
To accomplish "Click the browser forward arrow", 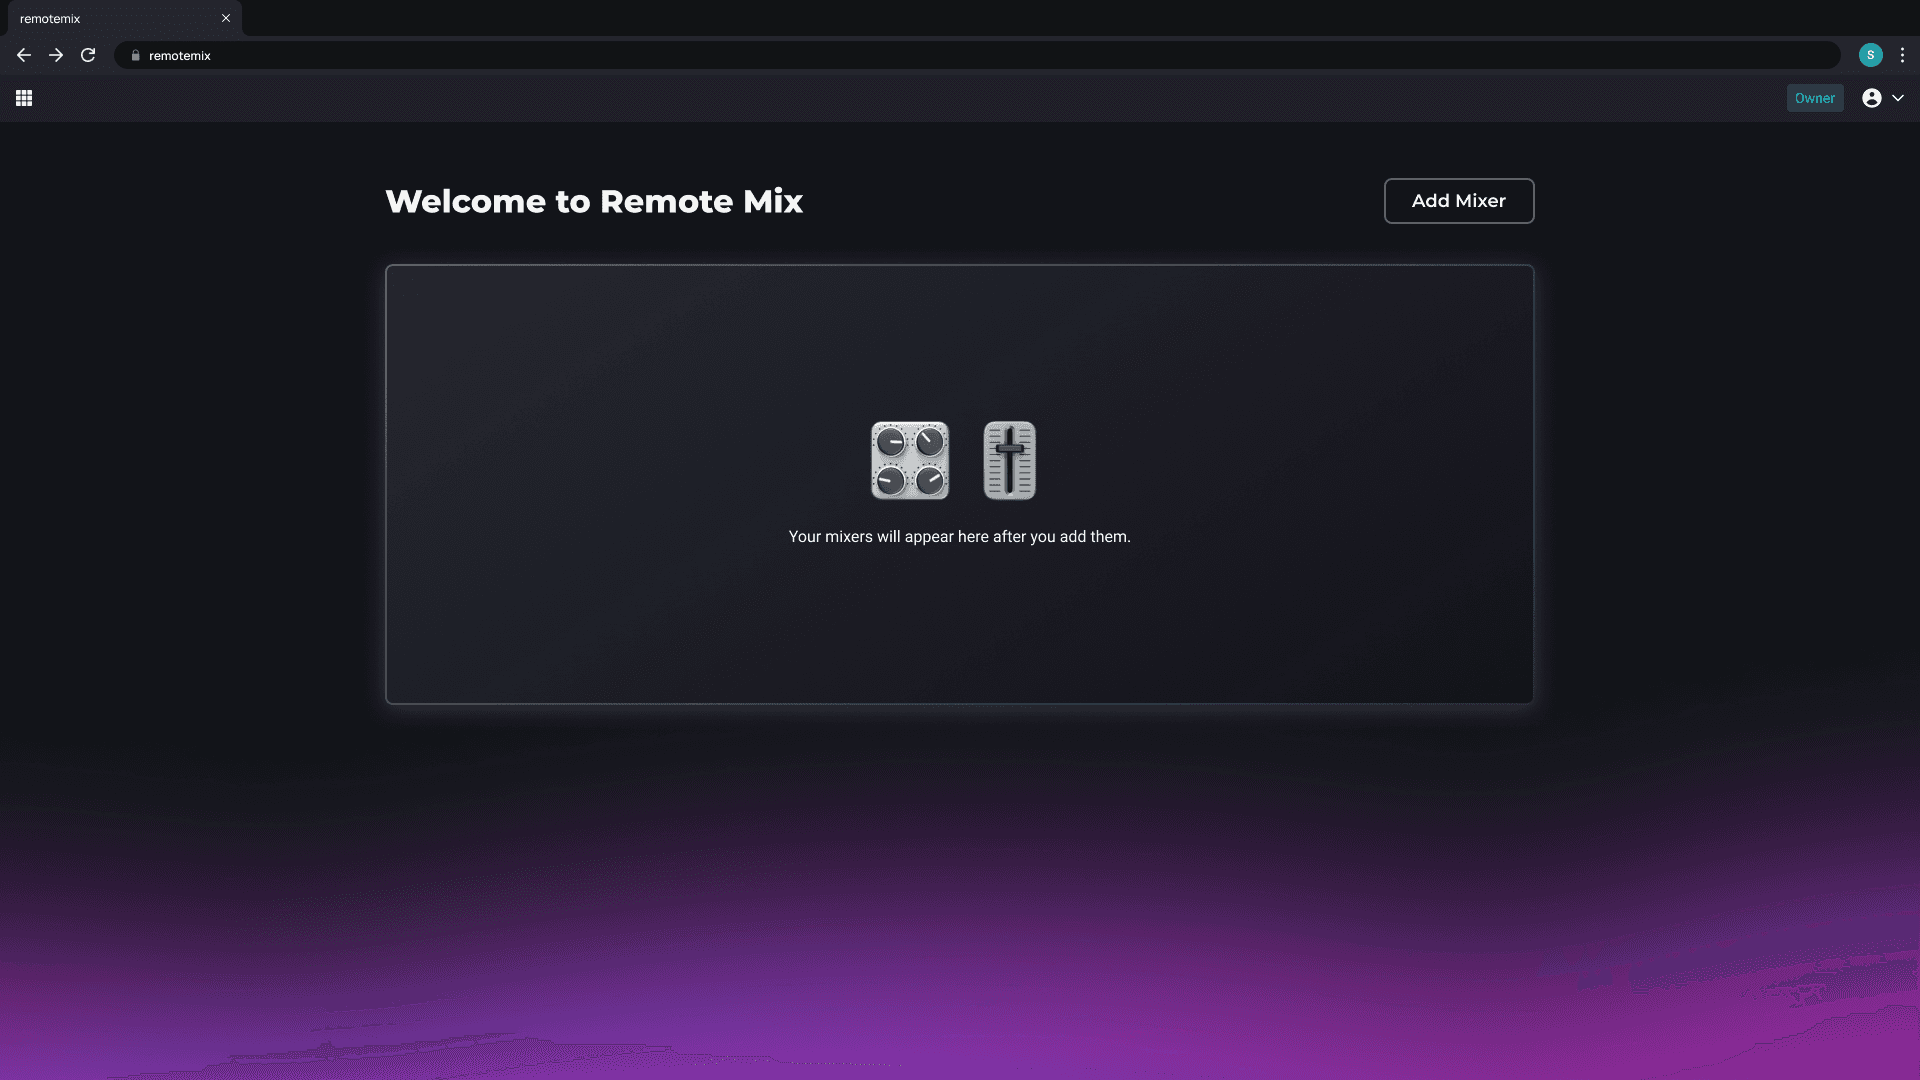I will tap(56, 55).
